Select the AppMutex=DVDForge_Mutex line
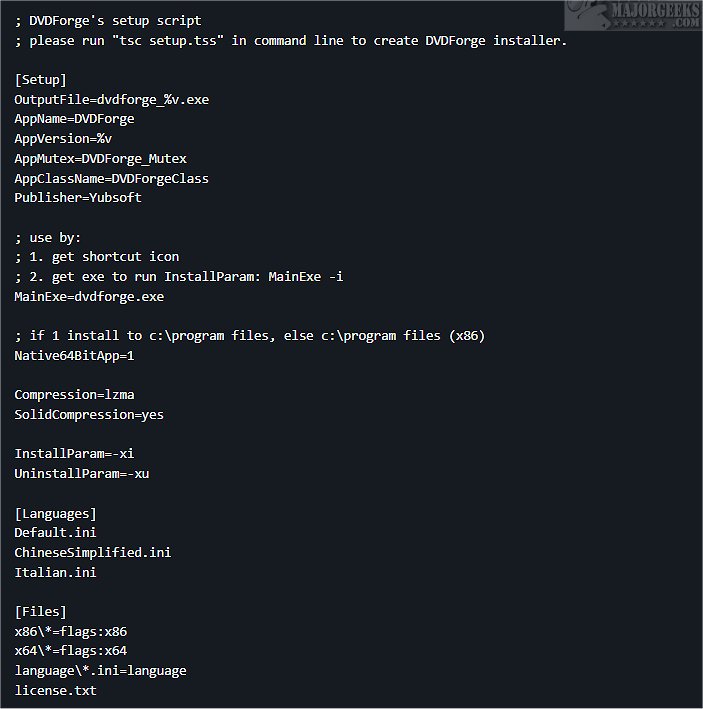The image size is (703, 709). [100, 158]
